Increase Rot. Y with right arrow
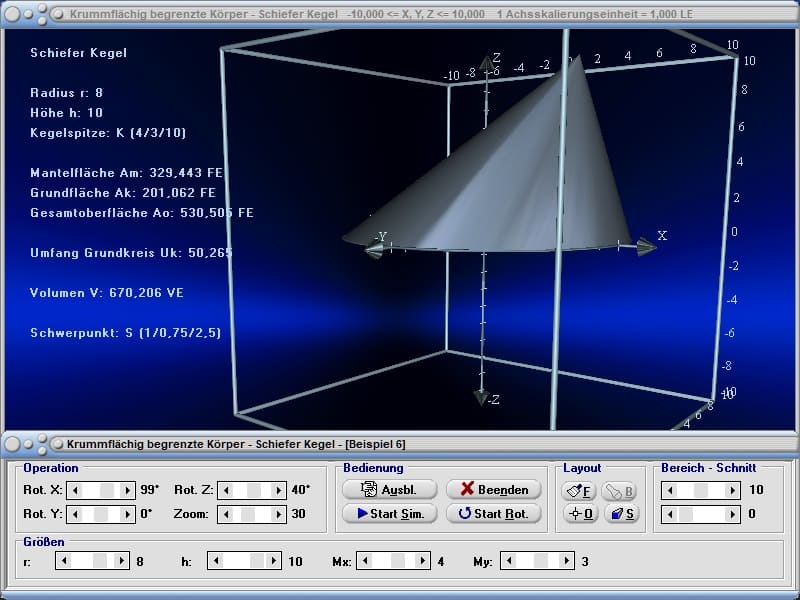 [128, 514]
